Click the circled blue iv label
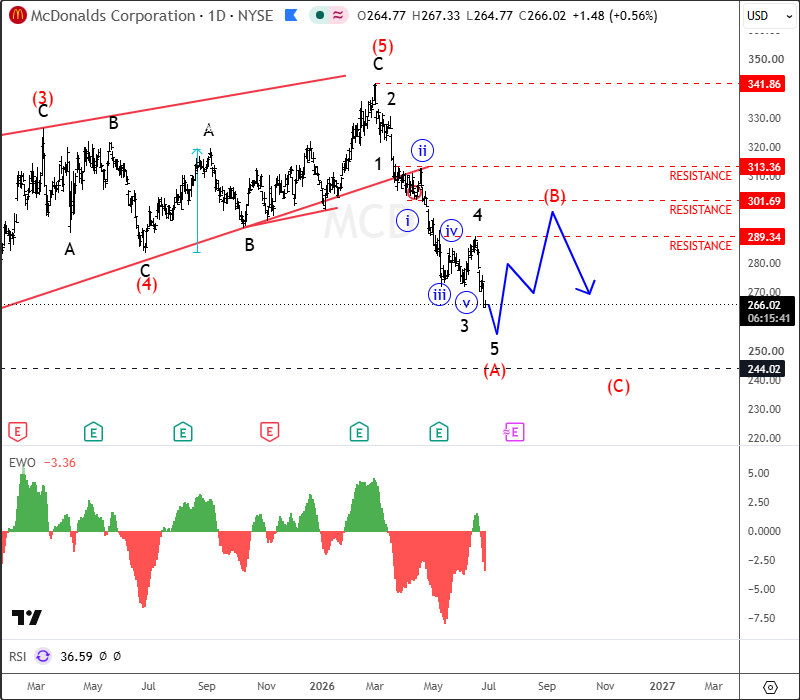This screenshot has width=800, height=700. [451, 231]
